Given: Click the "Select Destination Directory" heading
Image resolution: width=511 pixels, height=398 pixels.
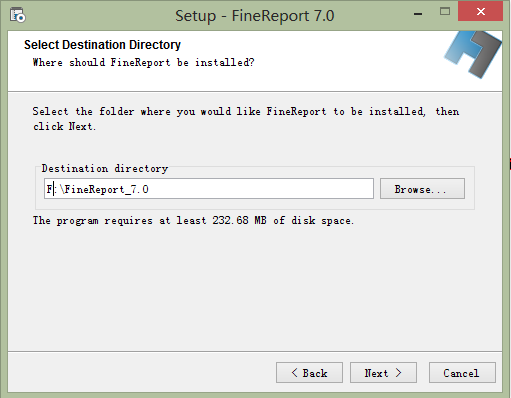Looking at the screenshot, I should [102, 45].
